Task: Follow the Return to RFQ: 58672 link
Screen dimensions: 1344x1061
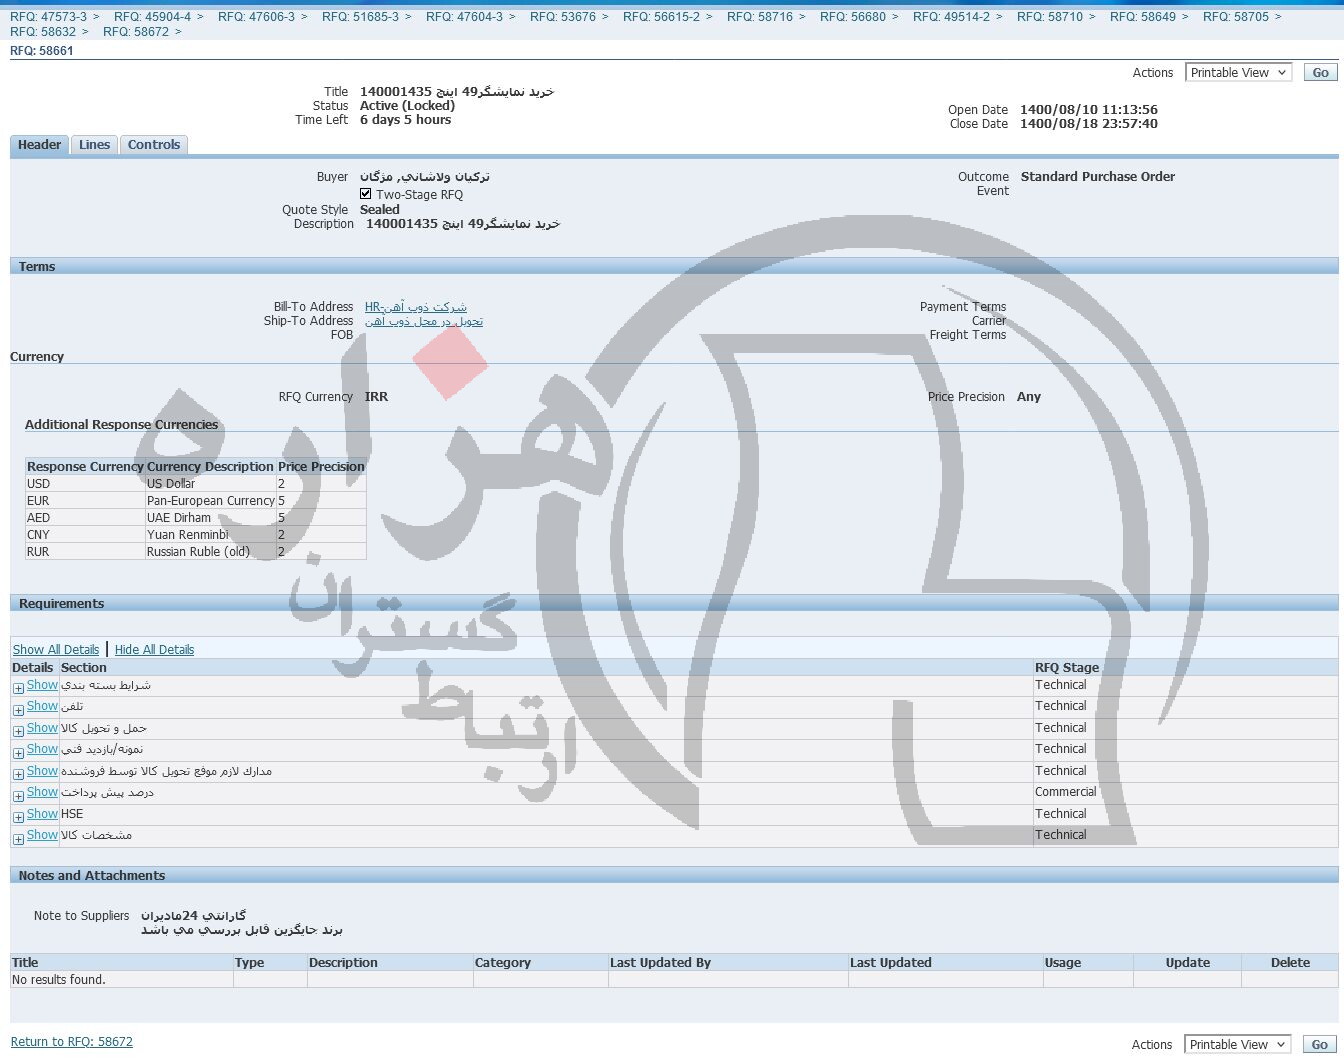Action: click(72, 1042)
